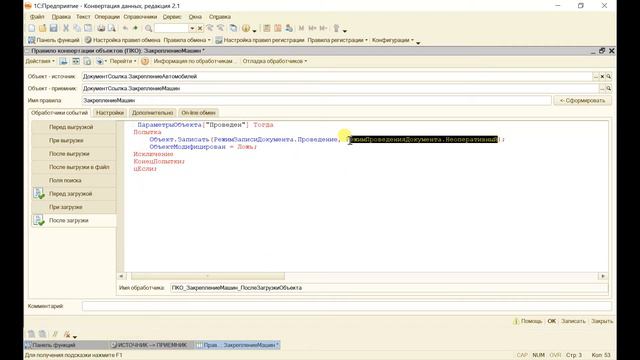Switch to the Дополнительно tab
Image resolution: width=640 pixels, height=360 pixels.
(x=152, y=113)
